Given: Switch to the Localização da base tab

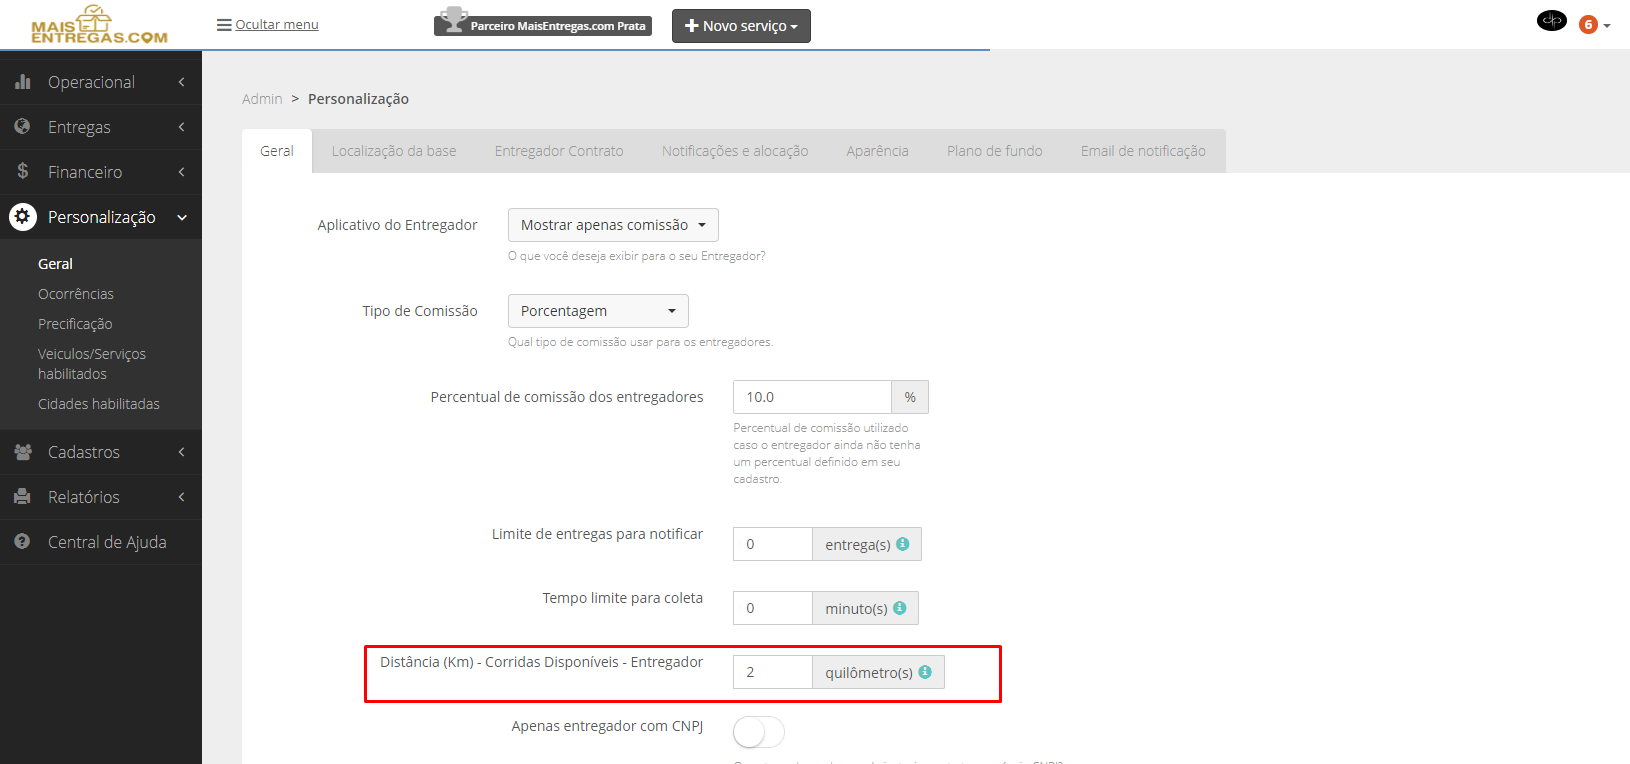Looking at the screenshot, I should [x=394, y=151].
